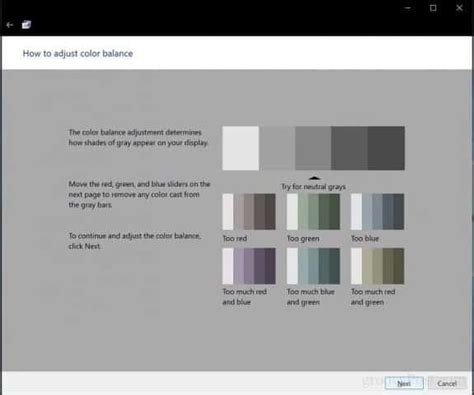
Task: Close the calibration window
Action: (459, 8)
